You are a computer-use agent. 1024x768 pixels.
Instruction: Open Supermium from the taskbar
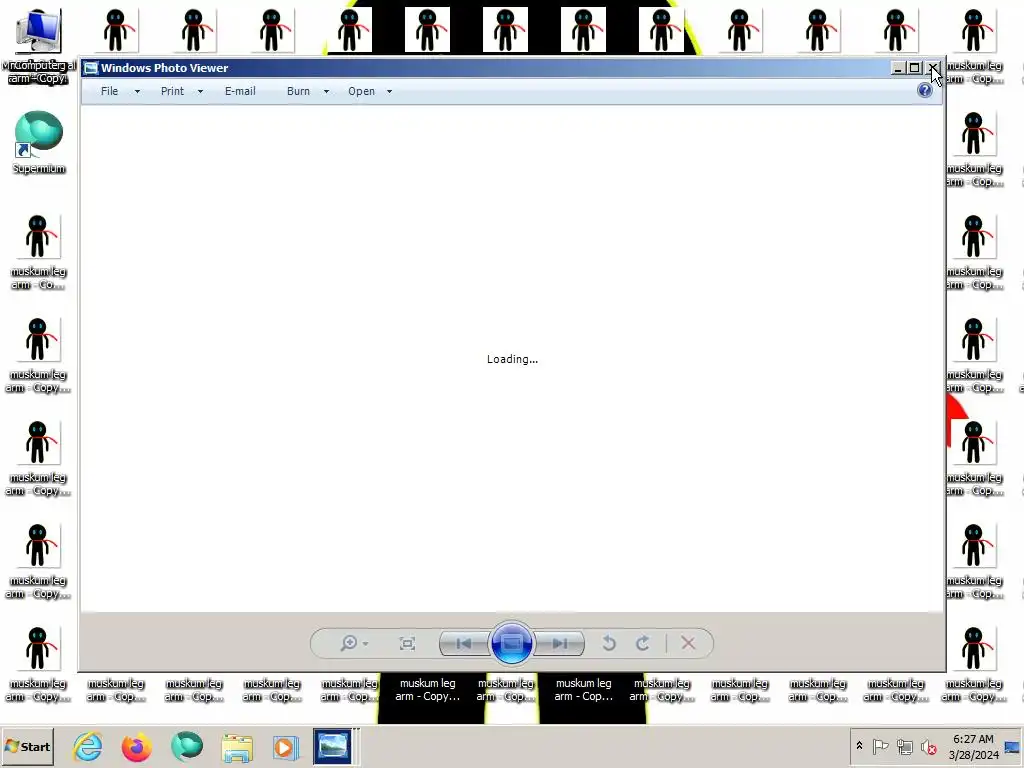[x=187, y=746]
